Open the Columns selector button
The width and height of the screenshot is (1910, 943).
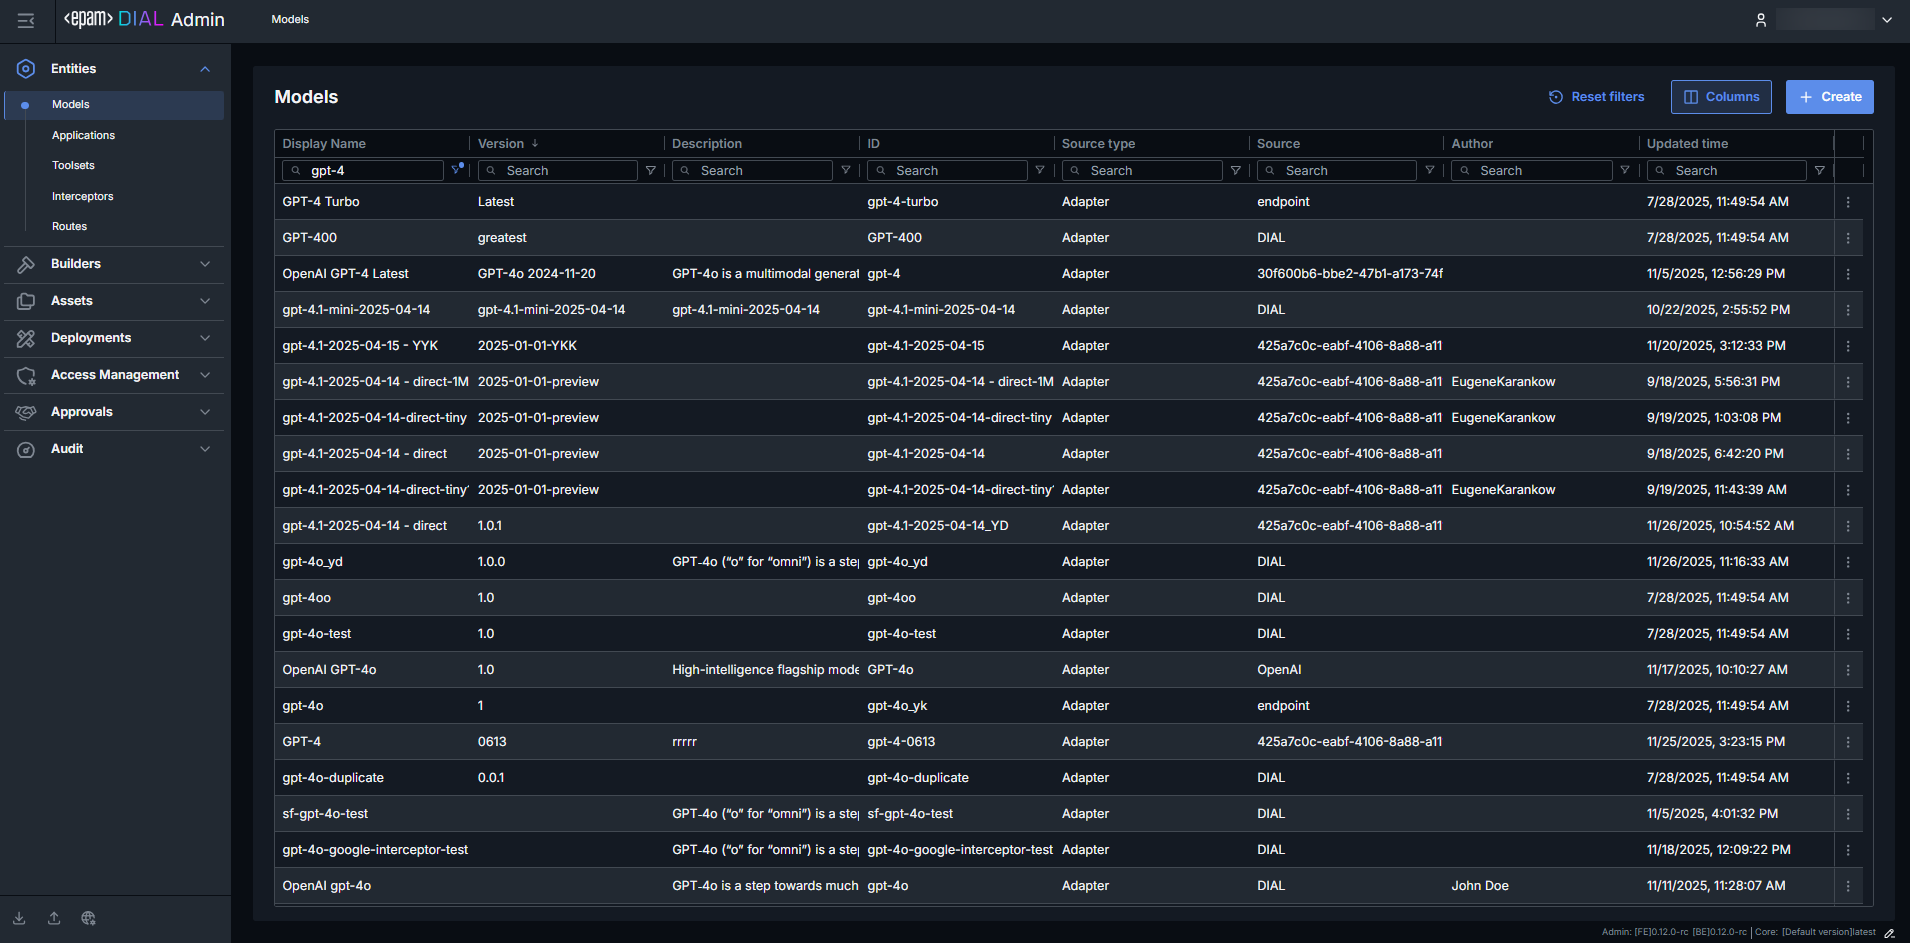tap(1721, 97)
